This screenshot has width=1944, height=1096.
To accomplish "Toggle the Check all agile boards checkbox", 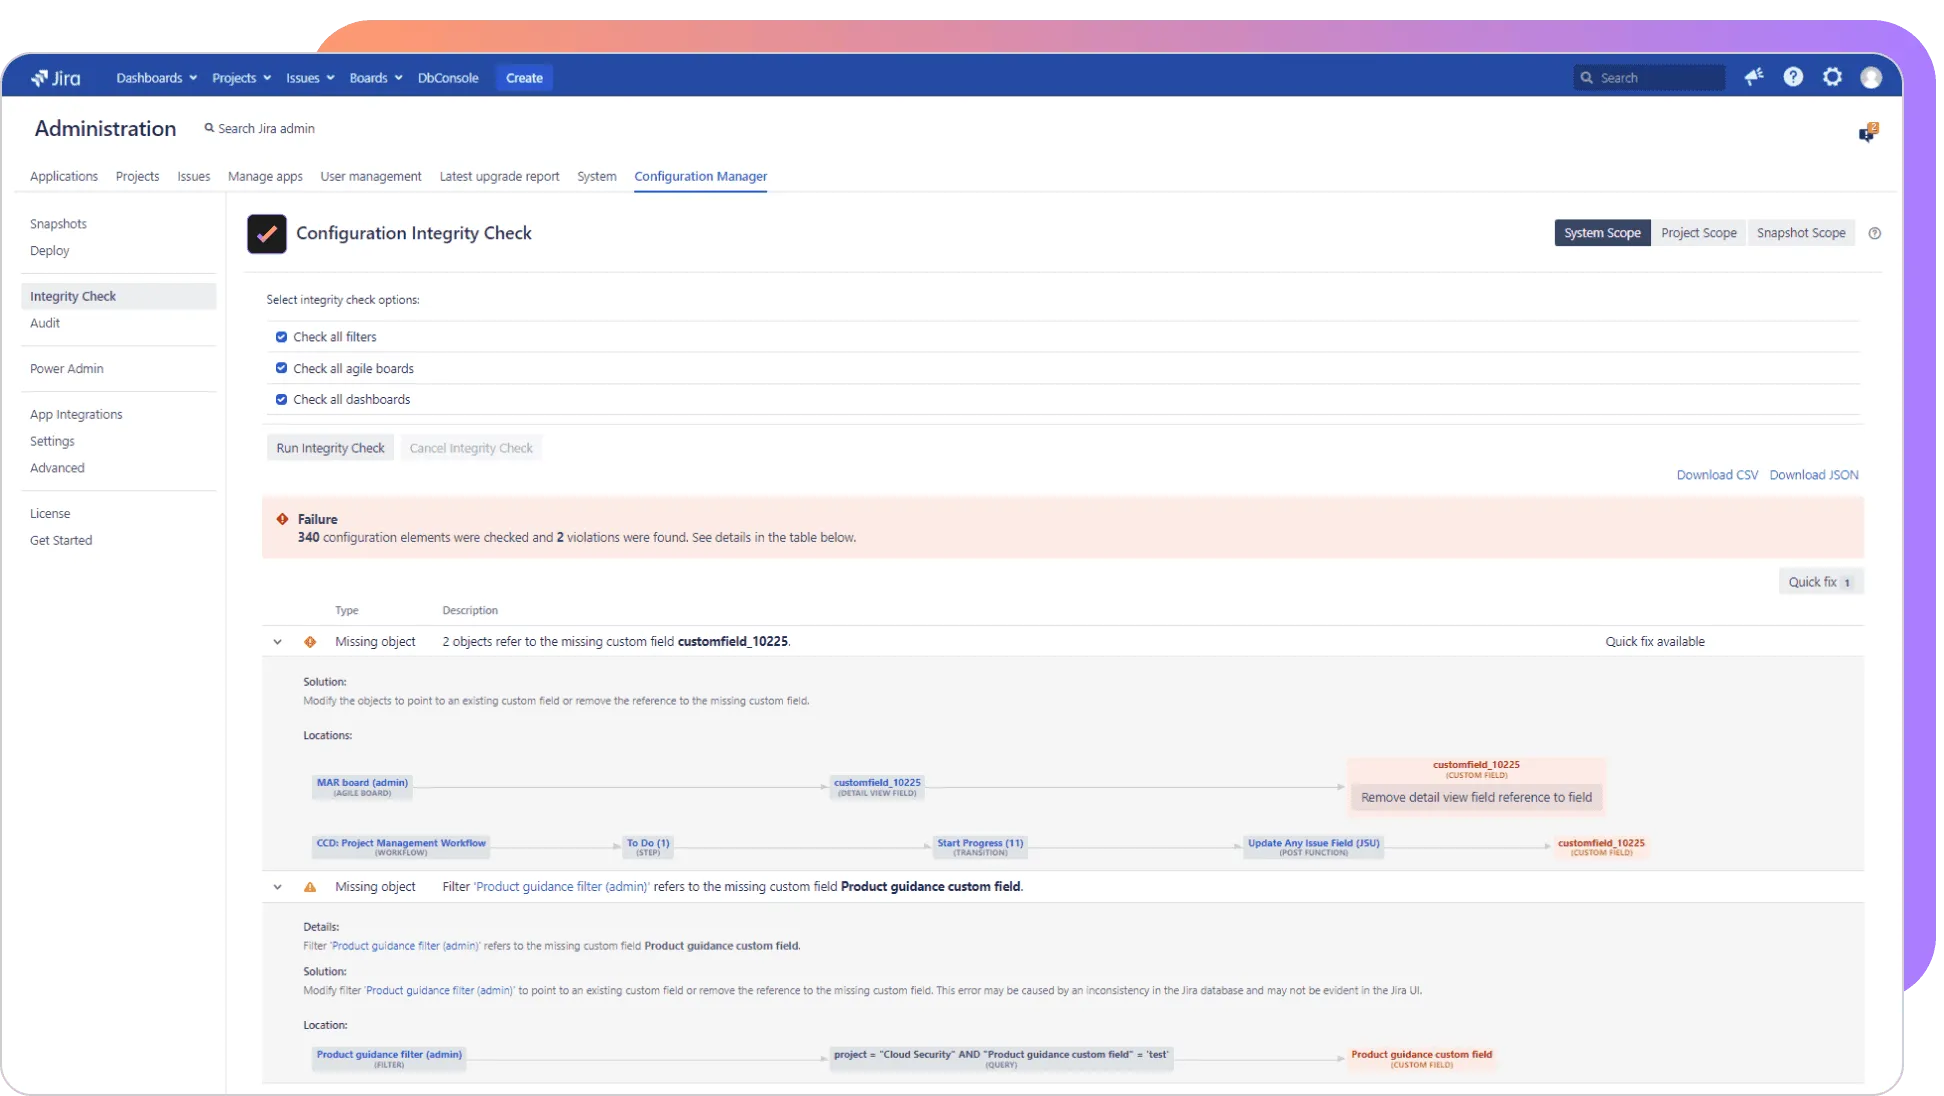I will coord(281,368).
